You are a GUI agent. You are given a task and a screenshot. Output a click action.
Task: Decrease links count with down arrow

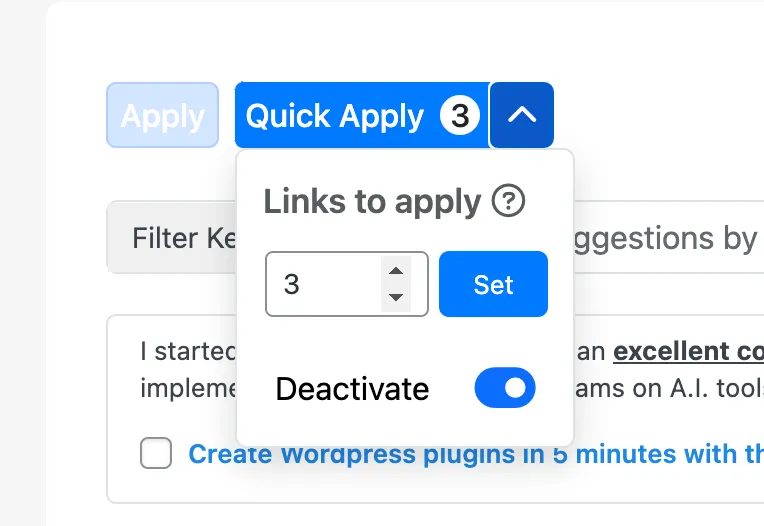point(396,297)
